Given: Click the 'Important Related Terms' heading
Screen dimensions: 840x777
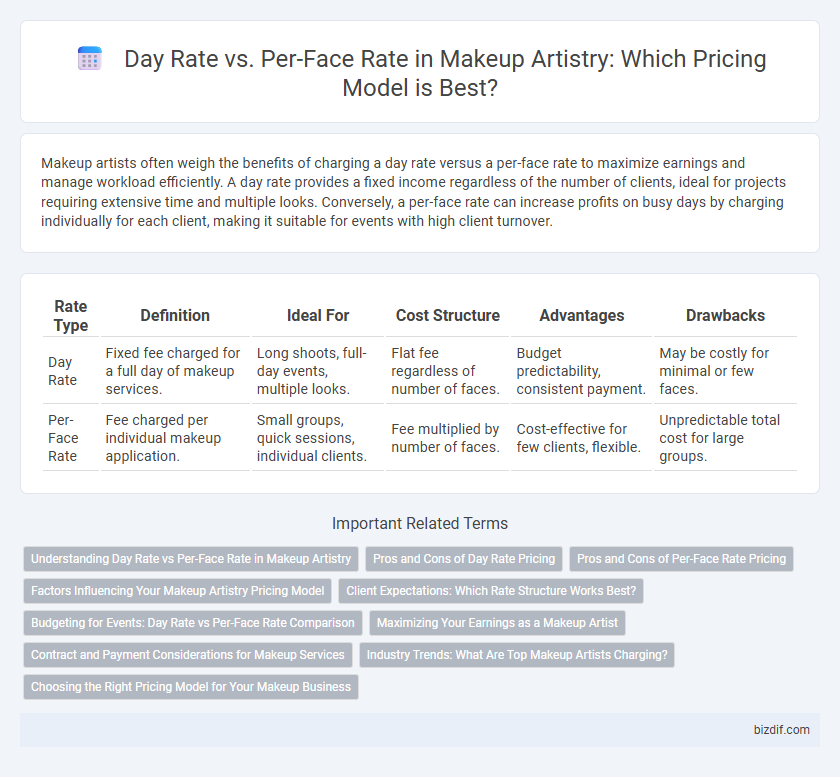Looking at the screenshot, I should click(x=420, y=523).
